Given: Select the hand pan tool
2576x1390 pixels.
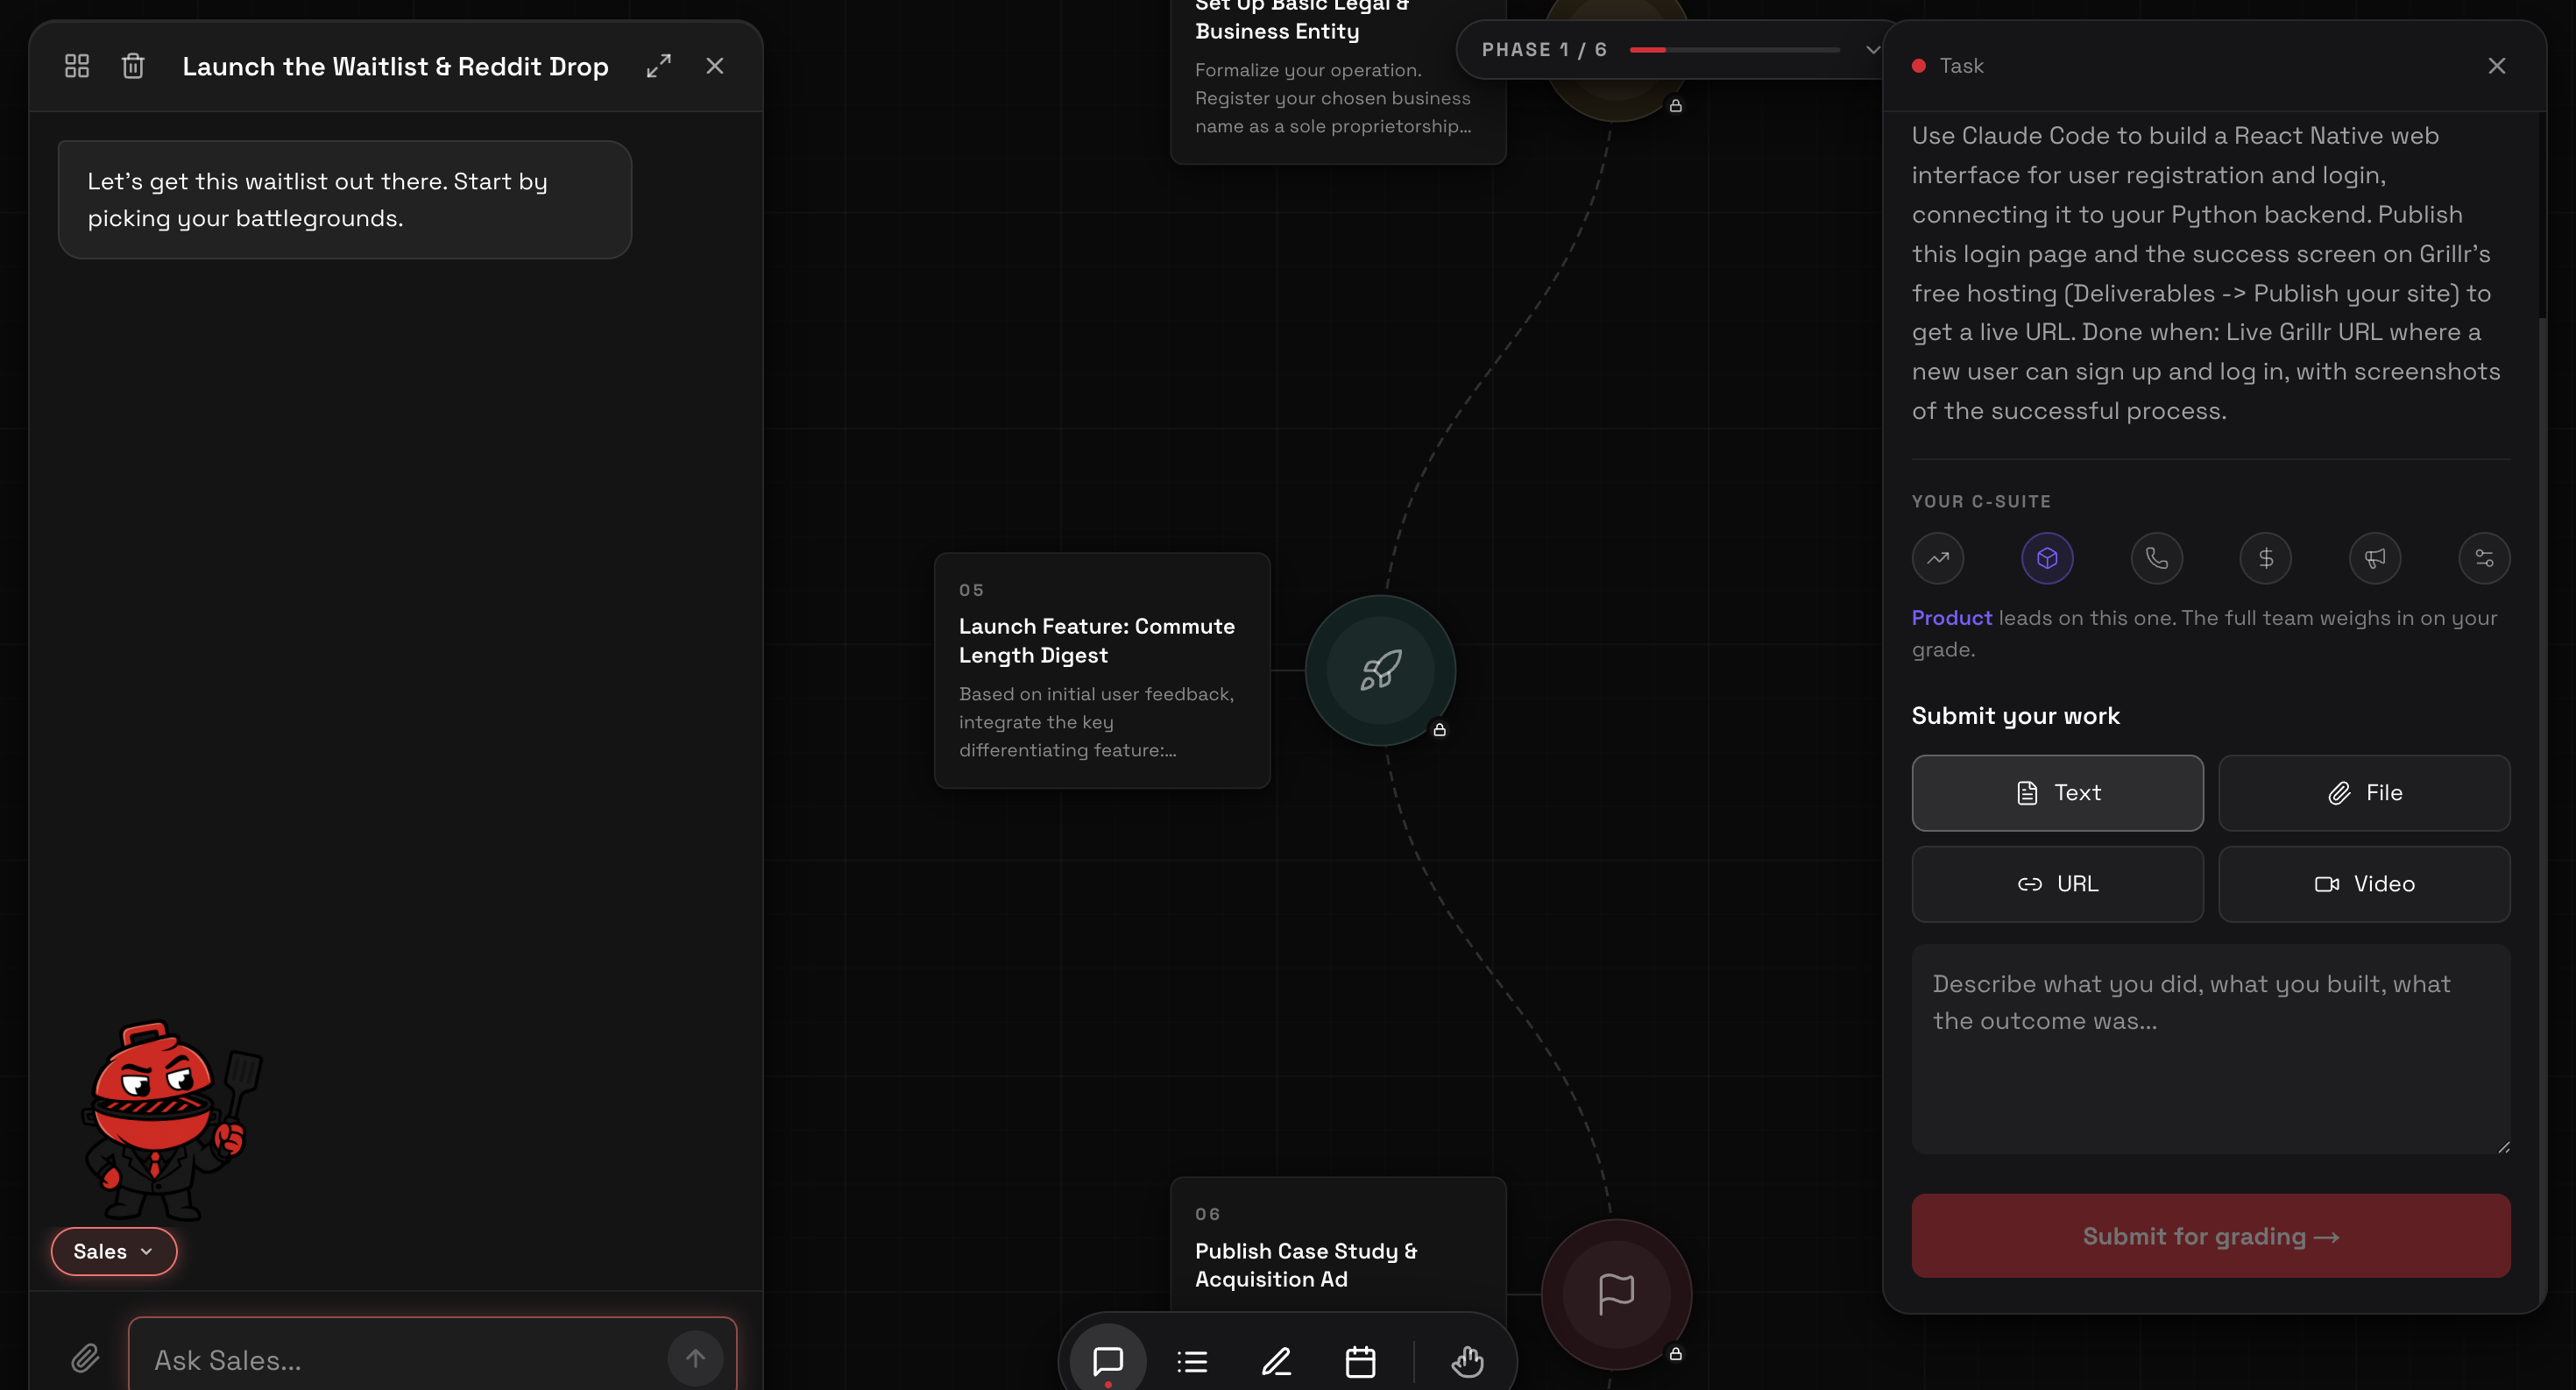Looking at the screenshot, I should click(1467, 1361).
